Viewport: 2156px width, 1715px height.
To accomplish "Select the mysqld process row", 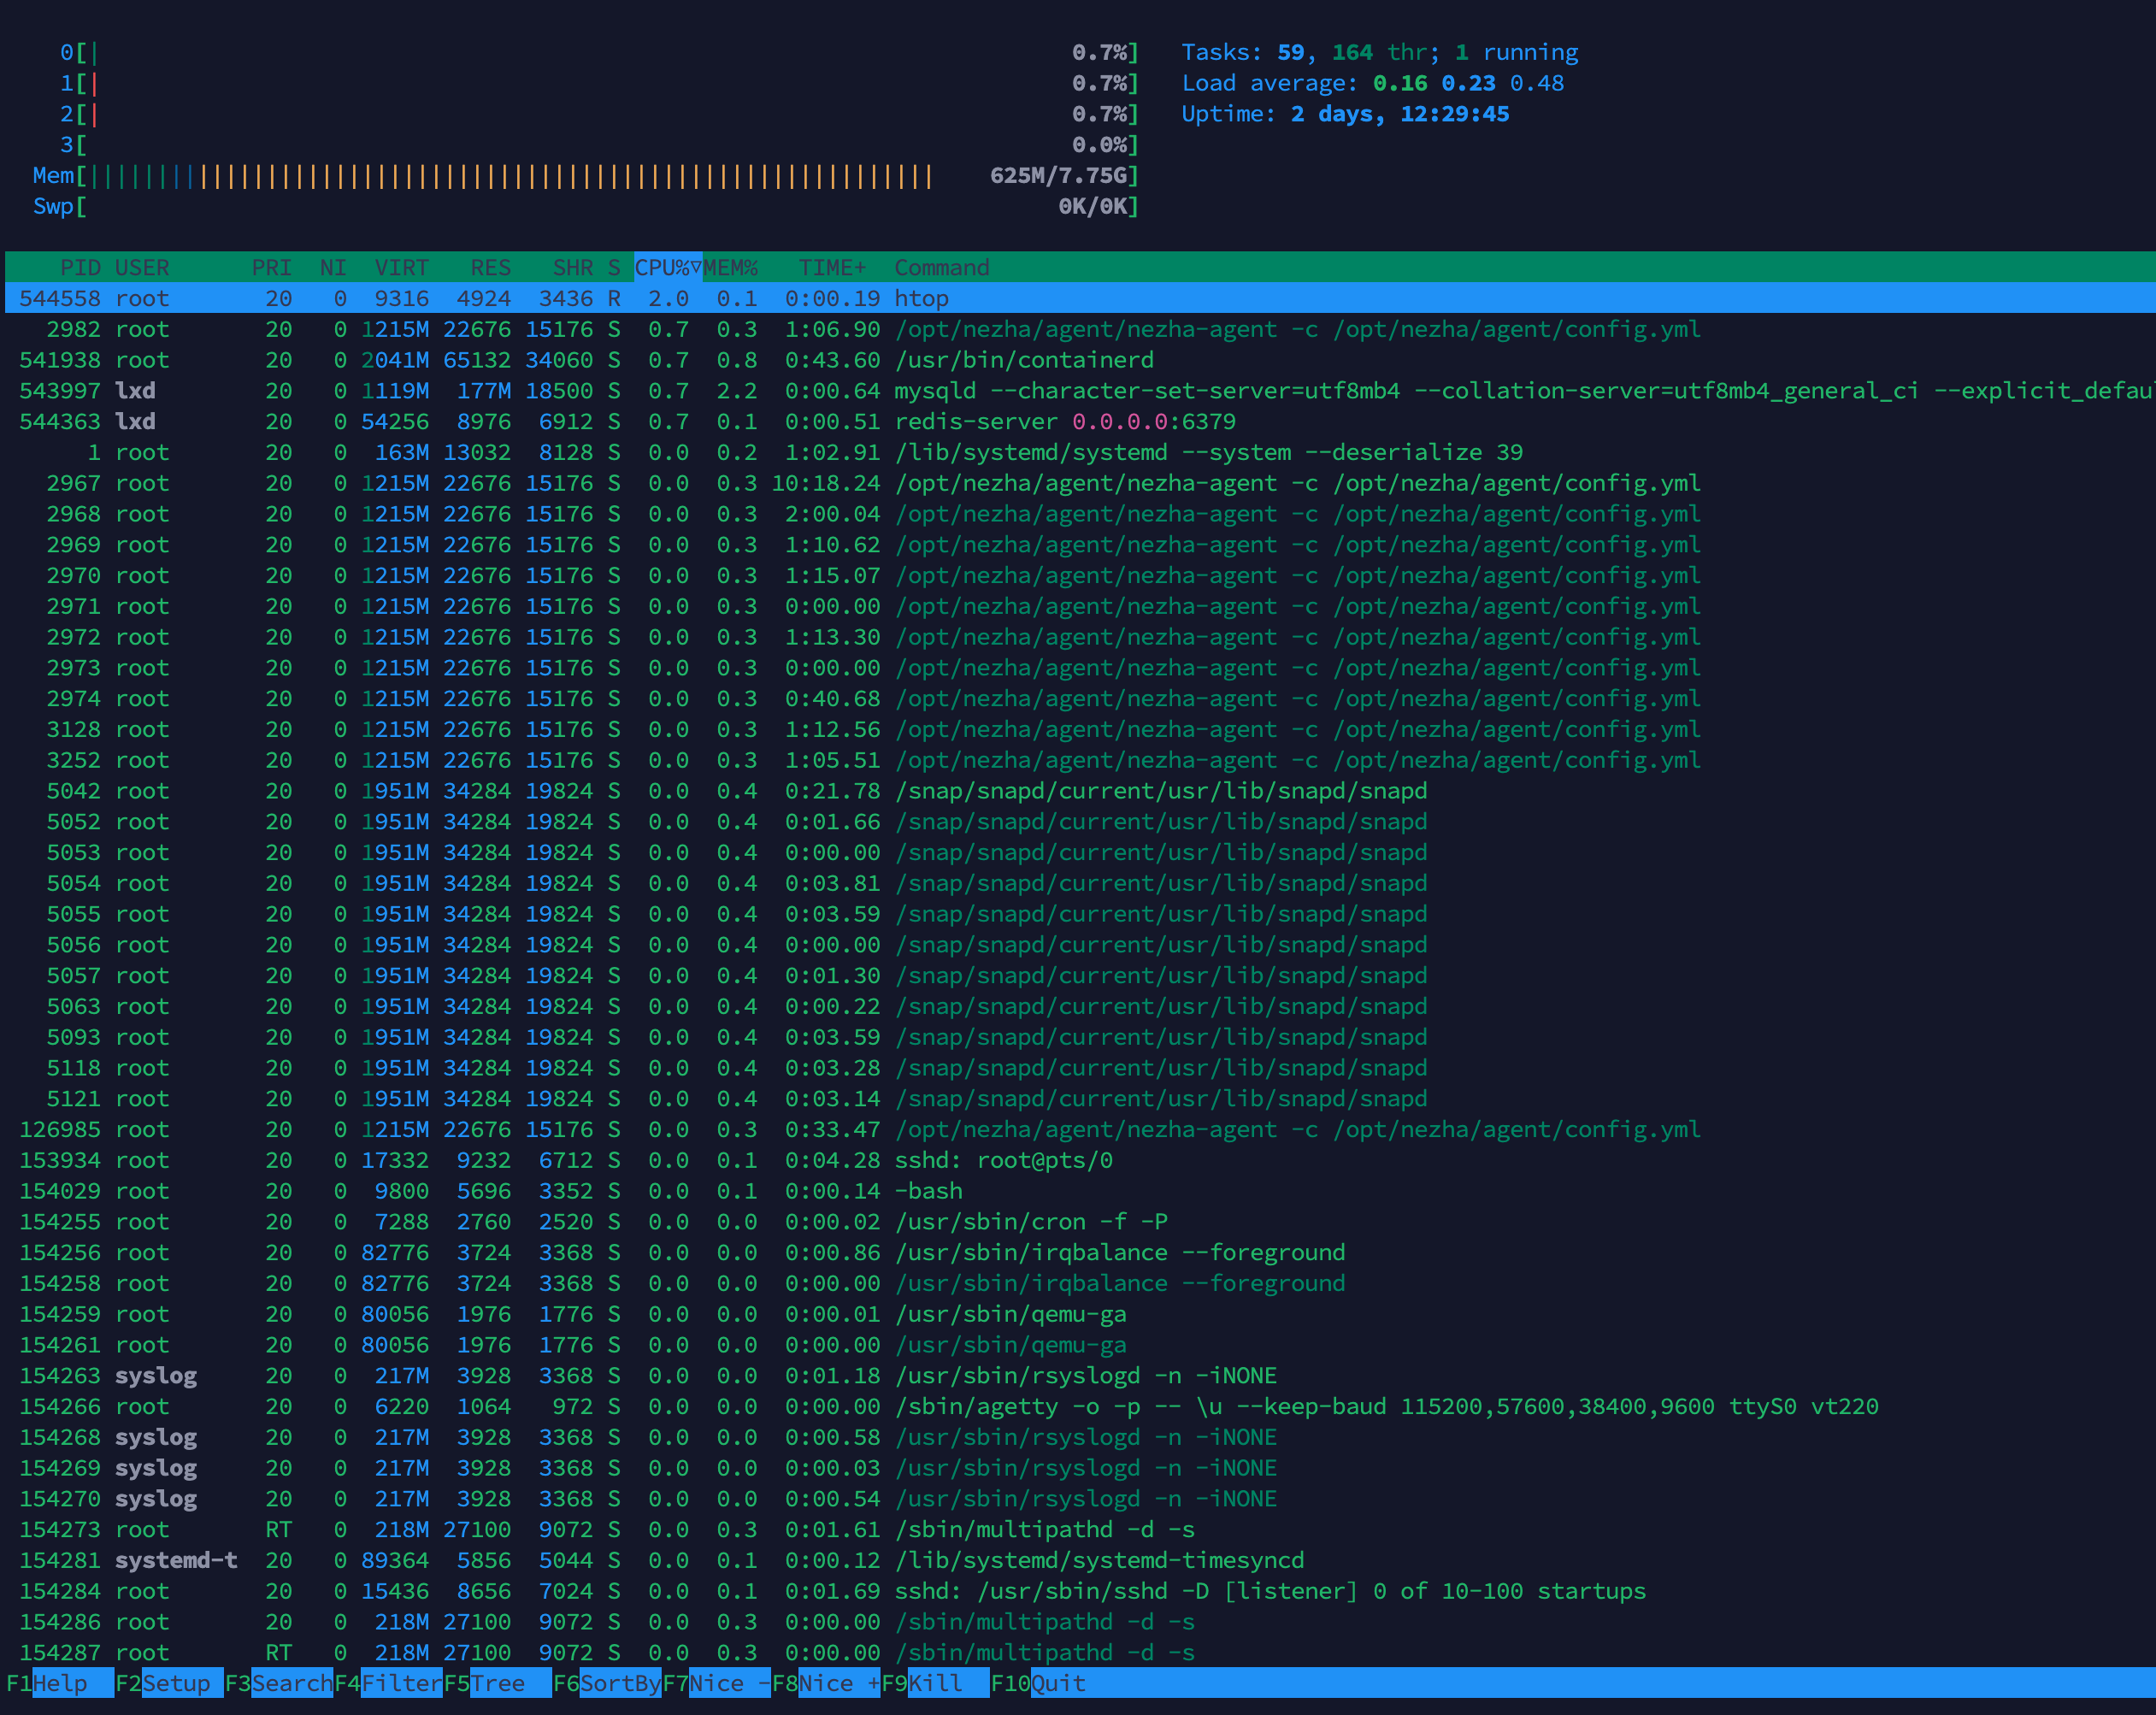I will coord(1000,391).
